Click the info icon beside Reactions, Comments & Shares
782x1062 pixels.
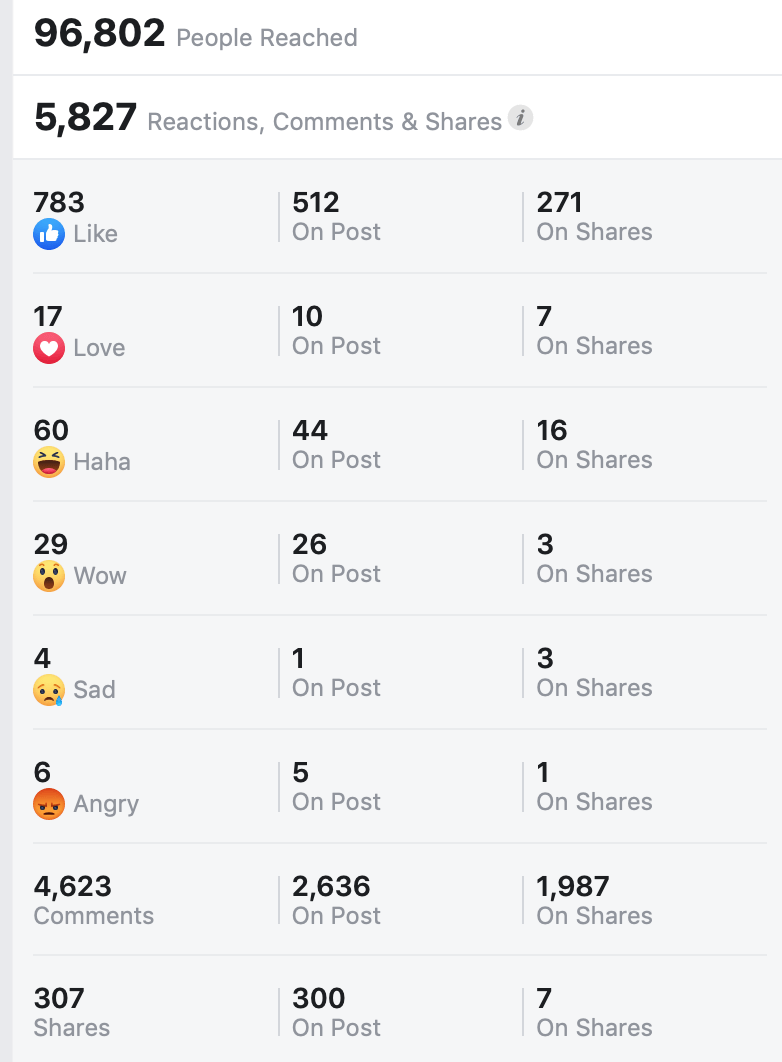520,118
